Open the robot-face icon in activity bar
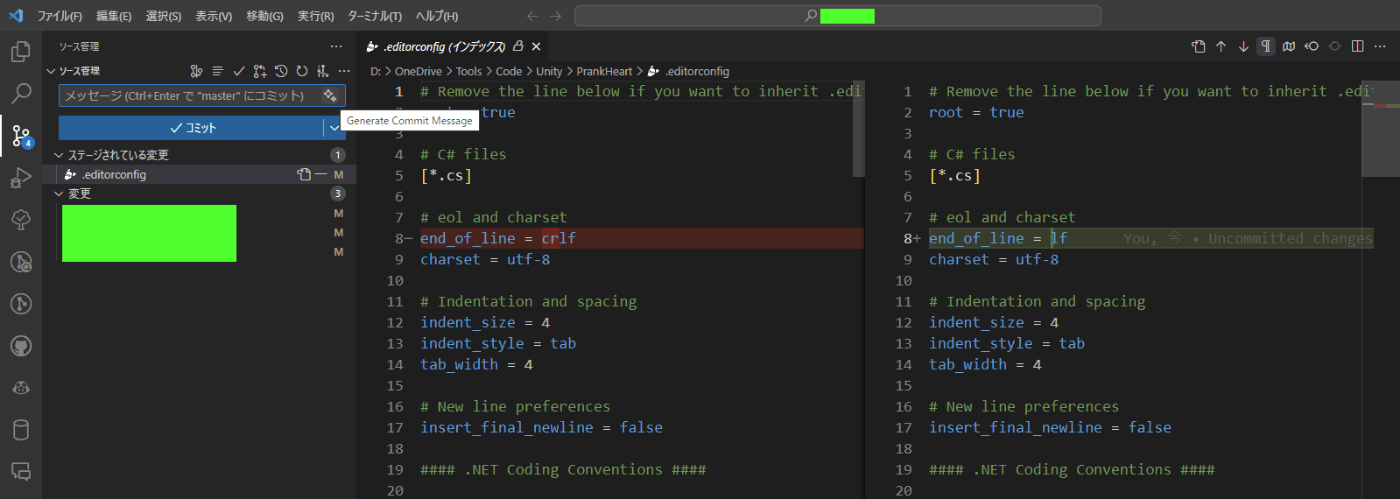The image size is (1400, 499). point(20,388)
